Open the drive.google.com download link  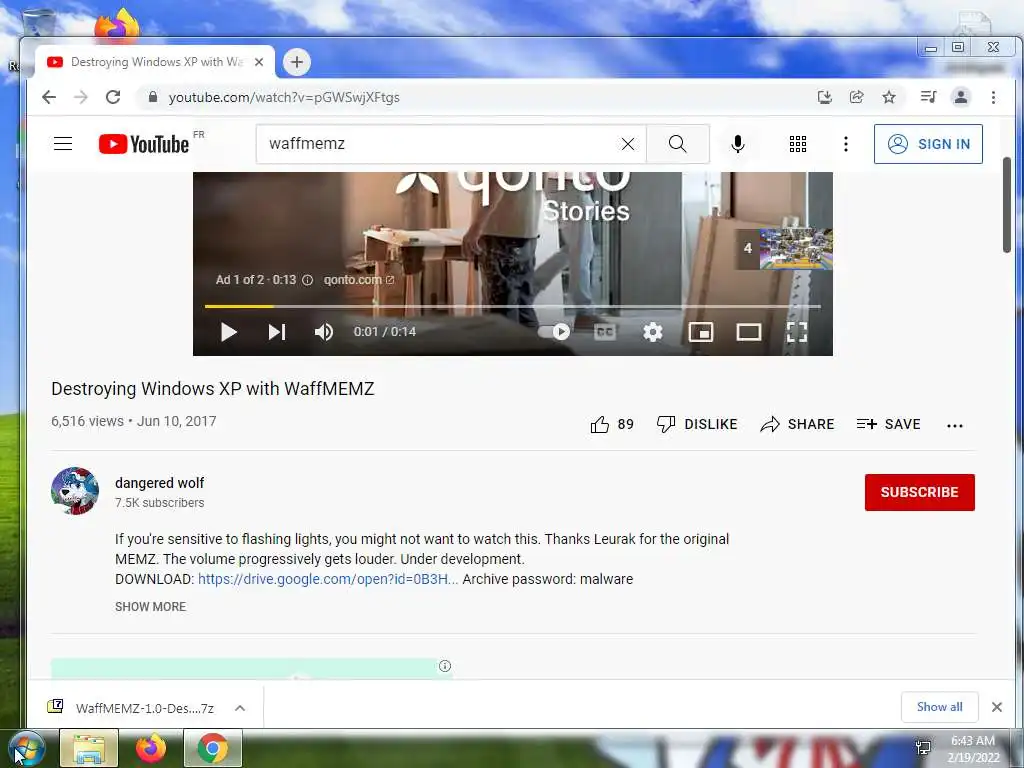pyautogui.click(x=328, y=579)
